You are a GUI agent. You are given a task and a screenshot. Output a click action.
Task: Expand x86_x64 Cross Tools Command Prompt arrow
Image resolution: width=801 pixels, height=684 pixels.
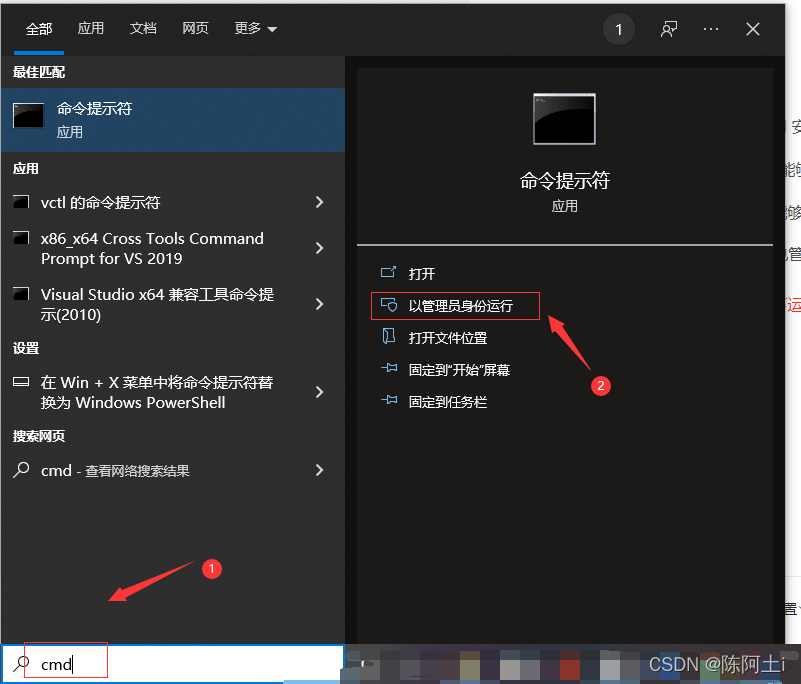(x=319, y=248)
